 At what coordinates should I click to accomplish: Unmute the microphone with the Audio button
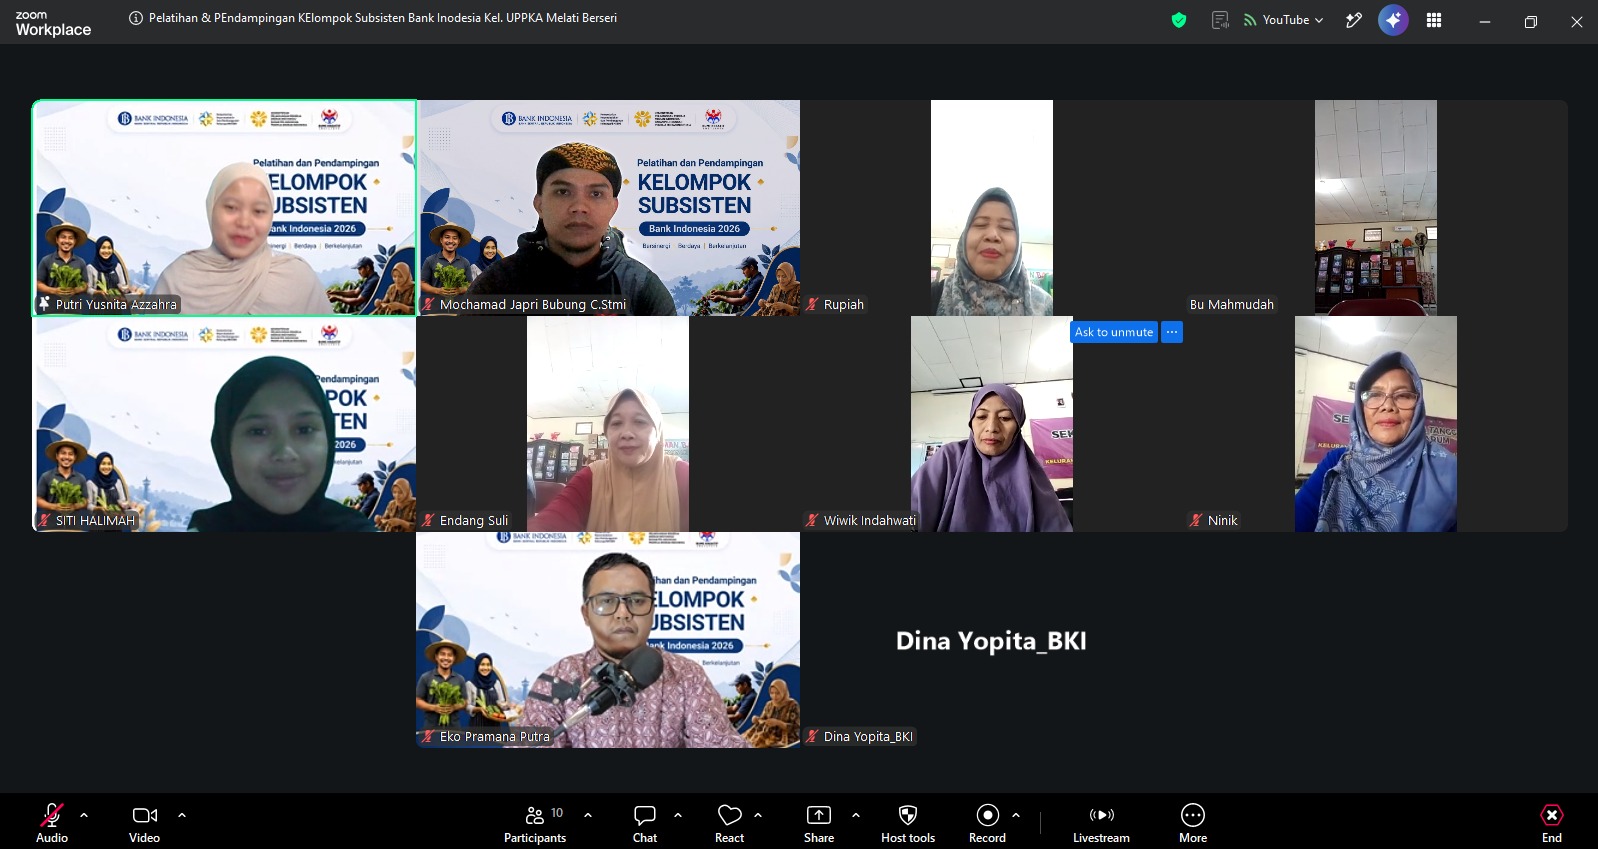[52, 824]
